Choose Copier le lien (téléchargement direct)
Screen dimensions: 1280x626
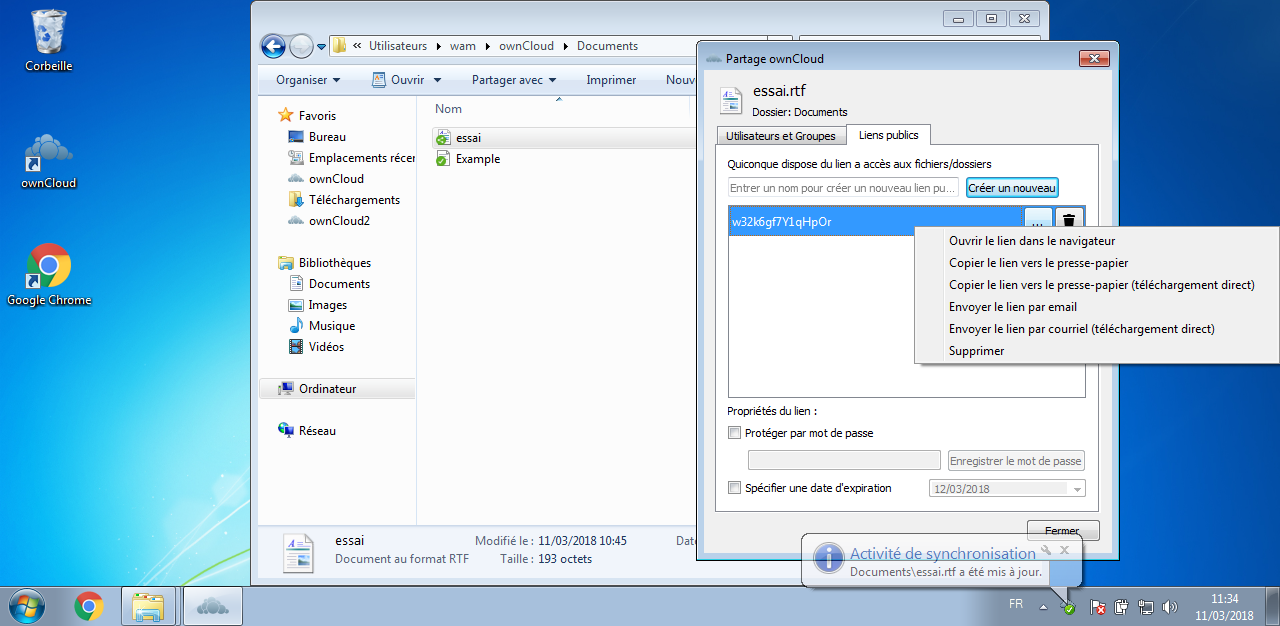[x=1101, y=285]
